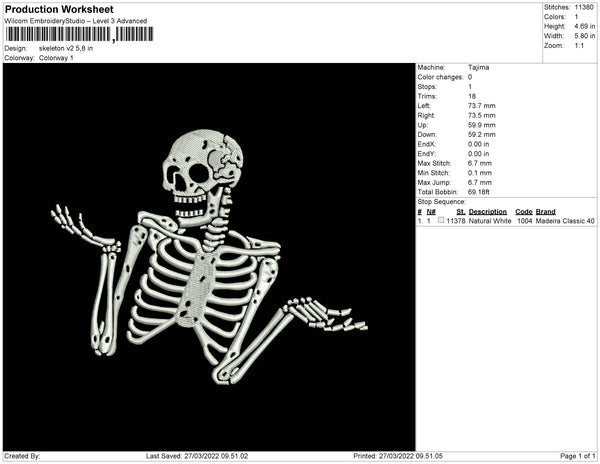Click the Machine value Tajima
This screenshot has width=600, height=464.
478,67
